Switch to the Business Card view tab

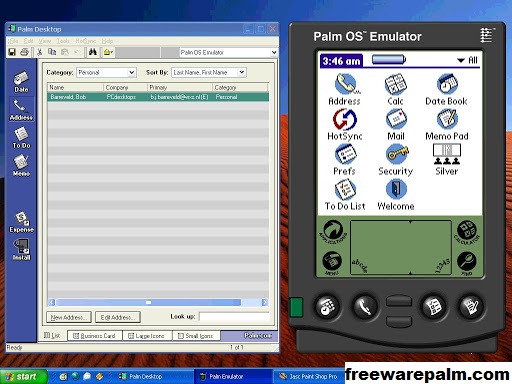tap(95, 336)
